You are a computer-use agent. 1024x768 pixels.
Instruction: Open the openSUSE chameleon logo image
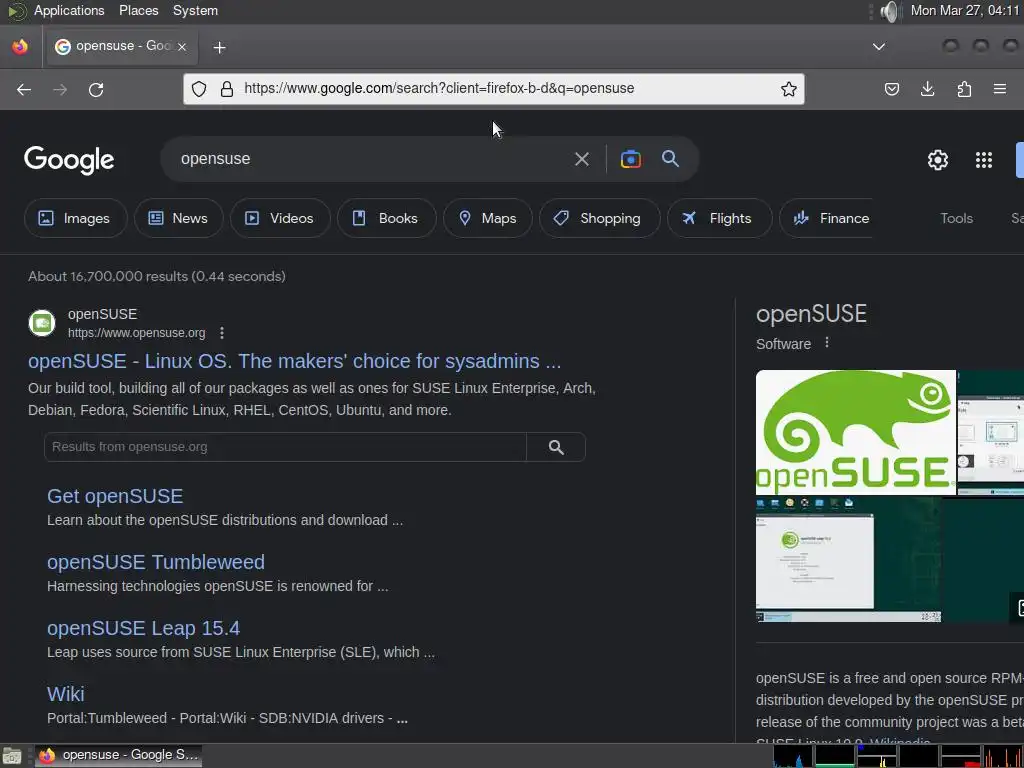[856, 432]
